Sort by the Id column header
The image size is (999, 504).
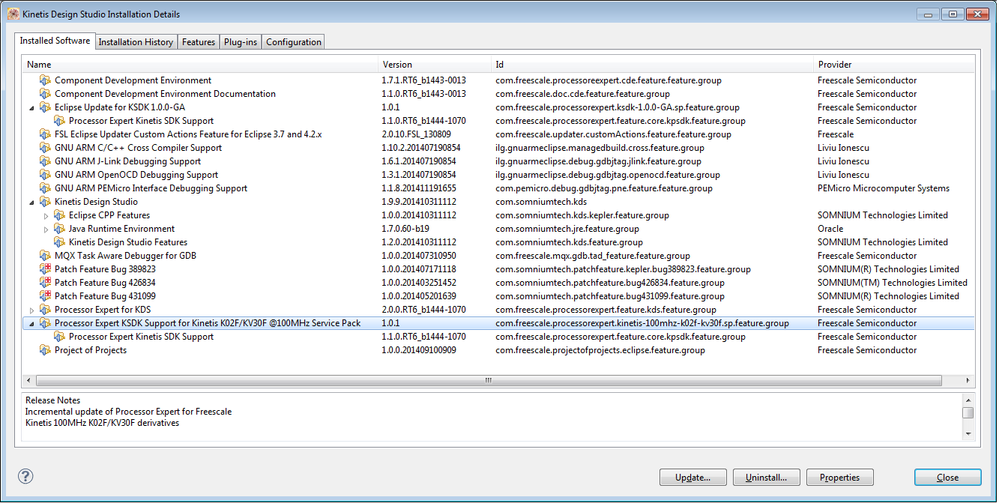coord(653,64)
